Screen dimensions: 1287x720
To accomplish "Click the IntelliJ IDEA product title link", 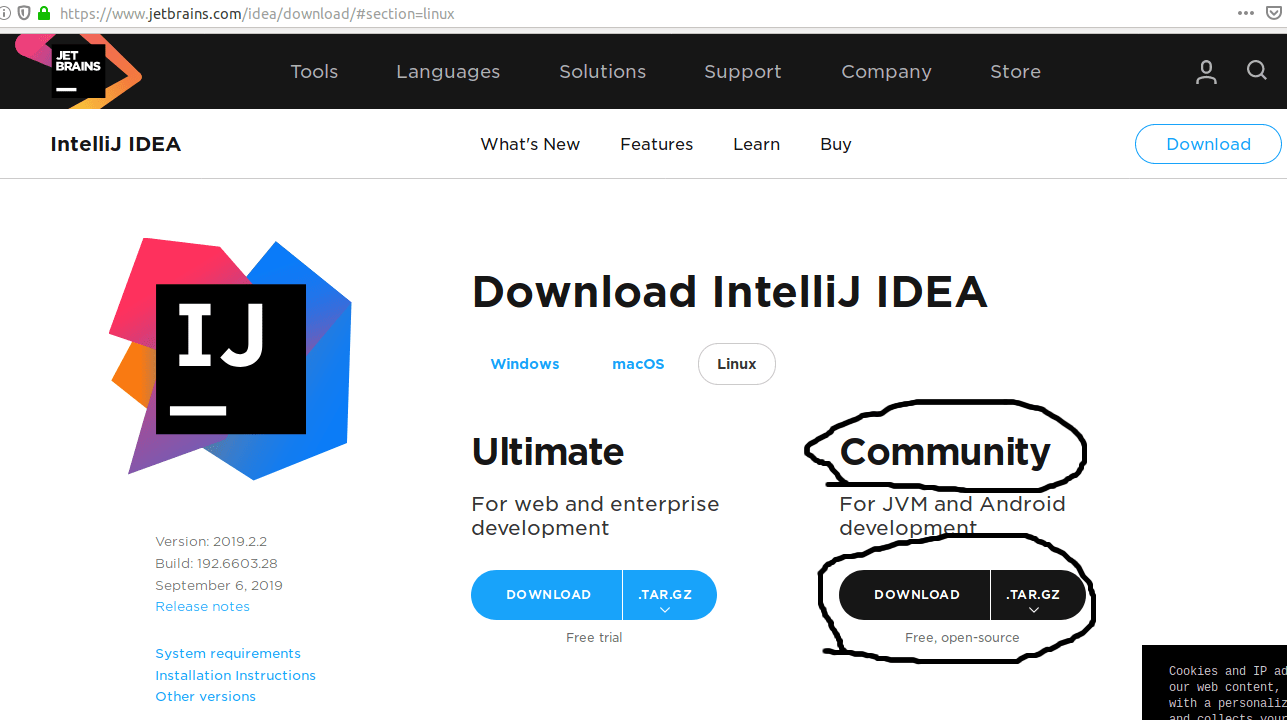I will coord(116,144).
